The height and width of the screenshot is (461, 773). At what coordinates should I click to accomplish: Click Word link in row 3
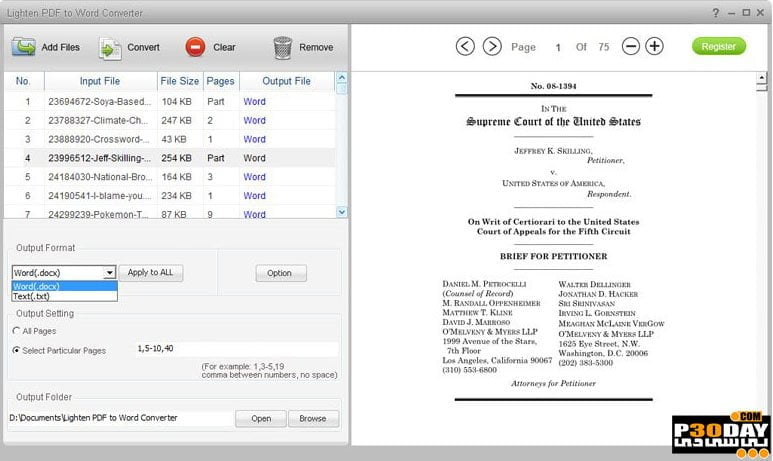(x=254, y=139)
